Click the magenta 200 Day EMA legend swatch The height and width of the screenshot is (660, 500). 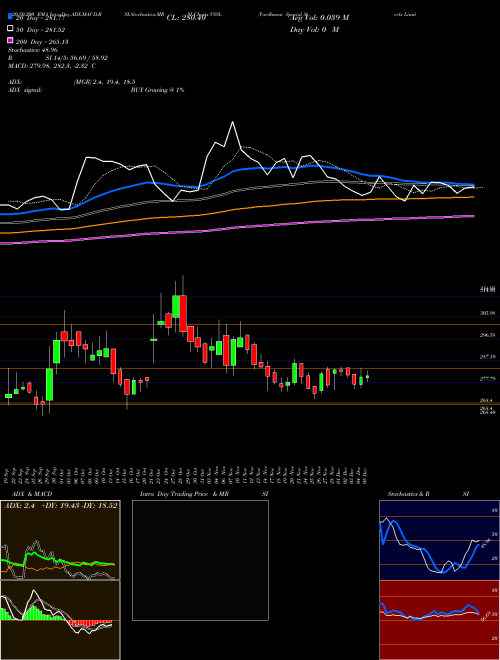10,40
